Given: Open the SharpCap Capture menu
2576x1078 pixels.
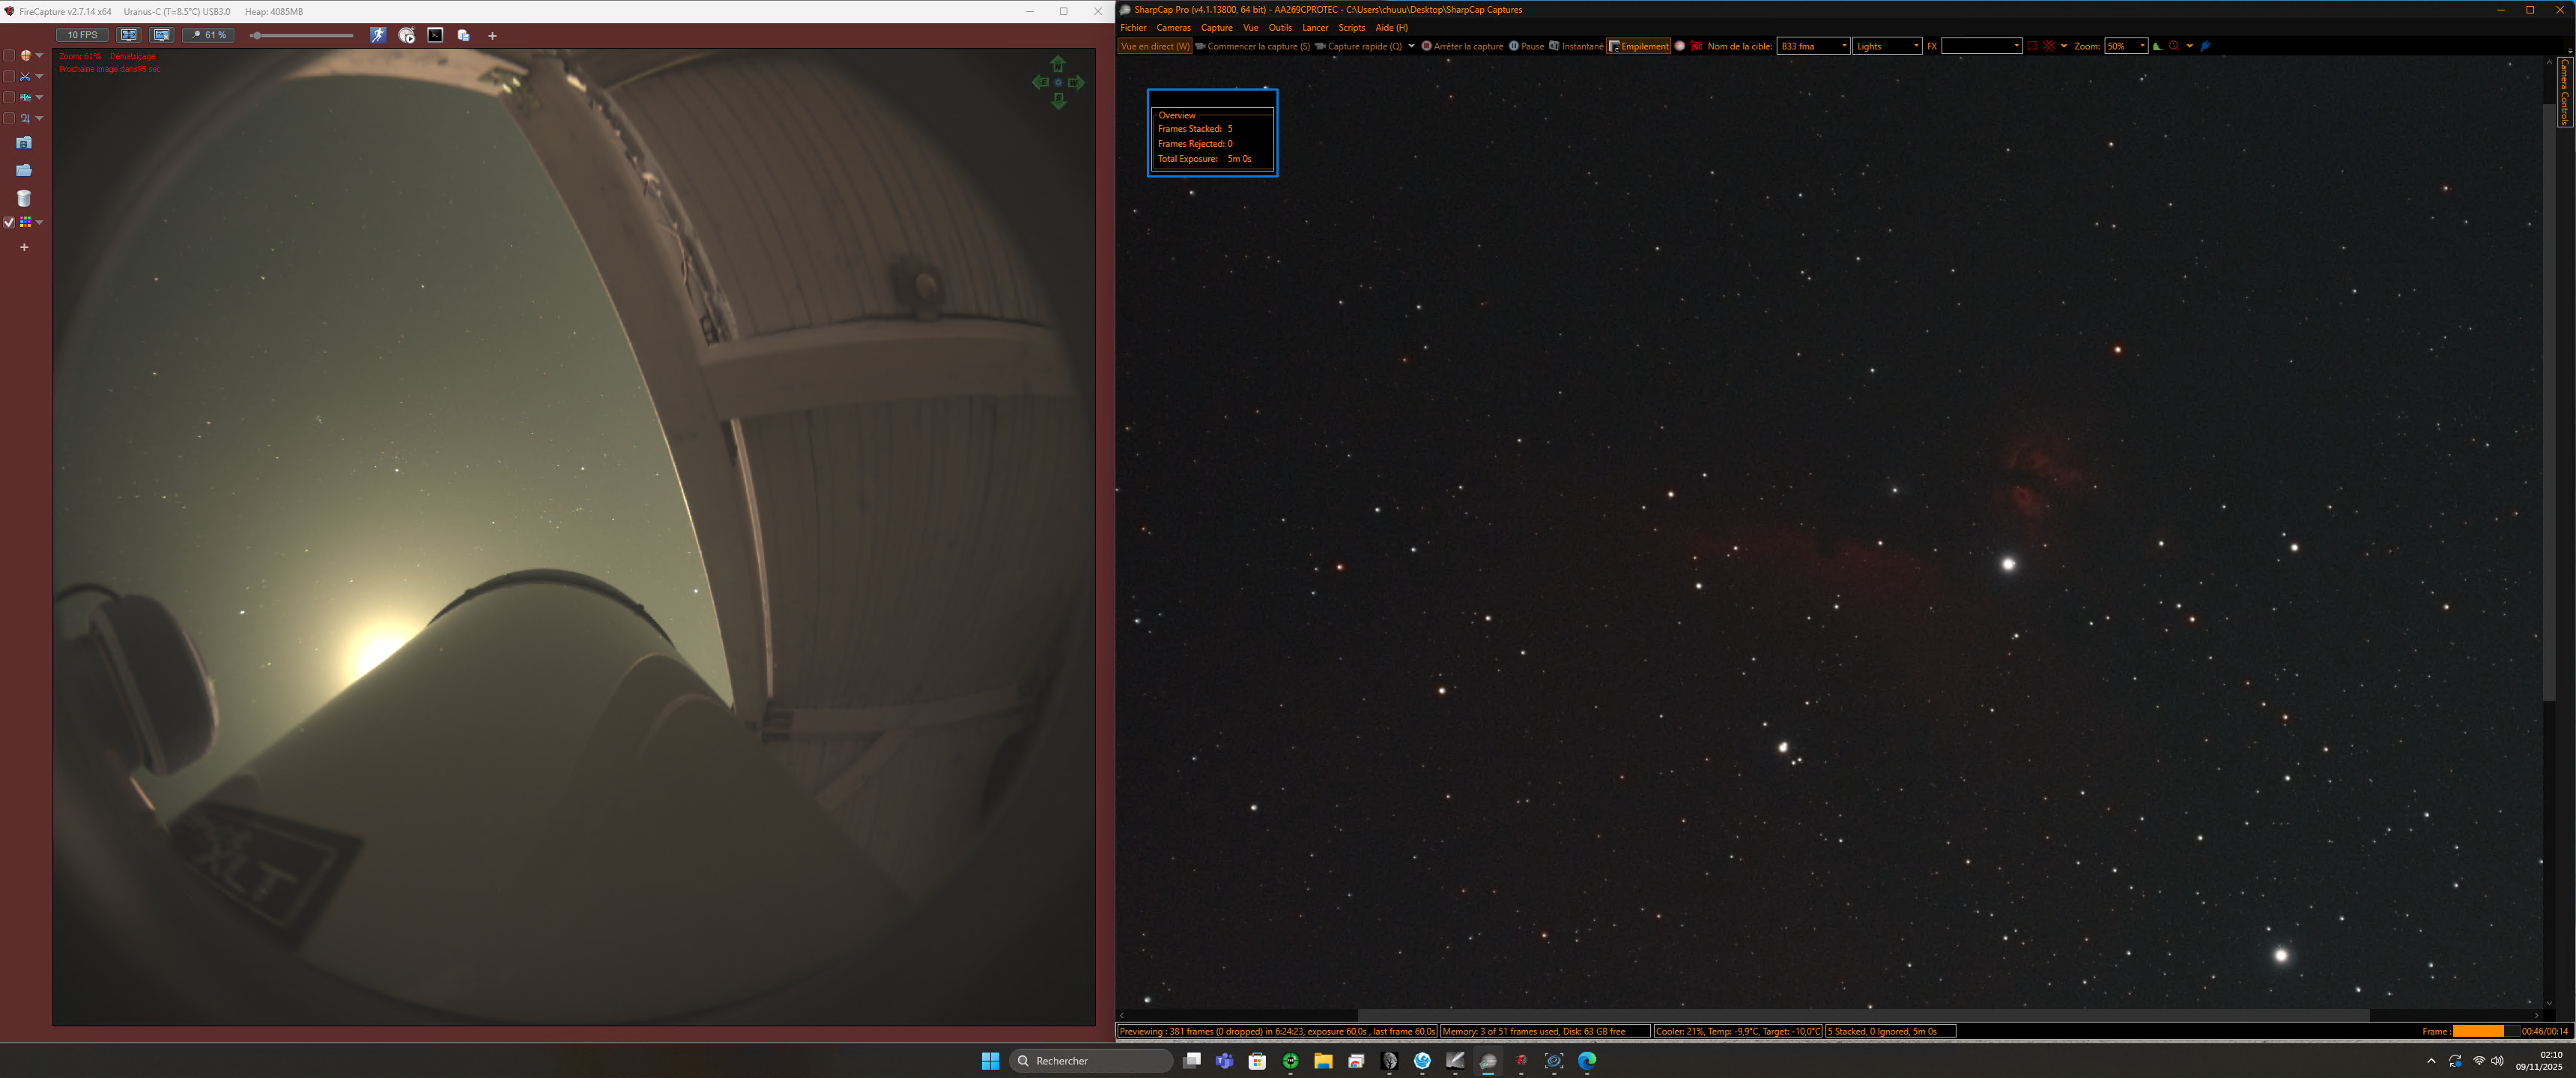Looking at the screenshot, I should click(1216, 28).
